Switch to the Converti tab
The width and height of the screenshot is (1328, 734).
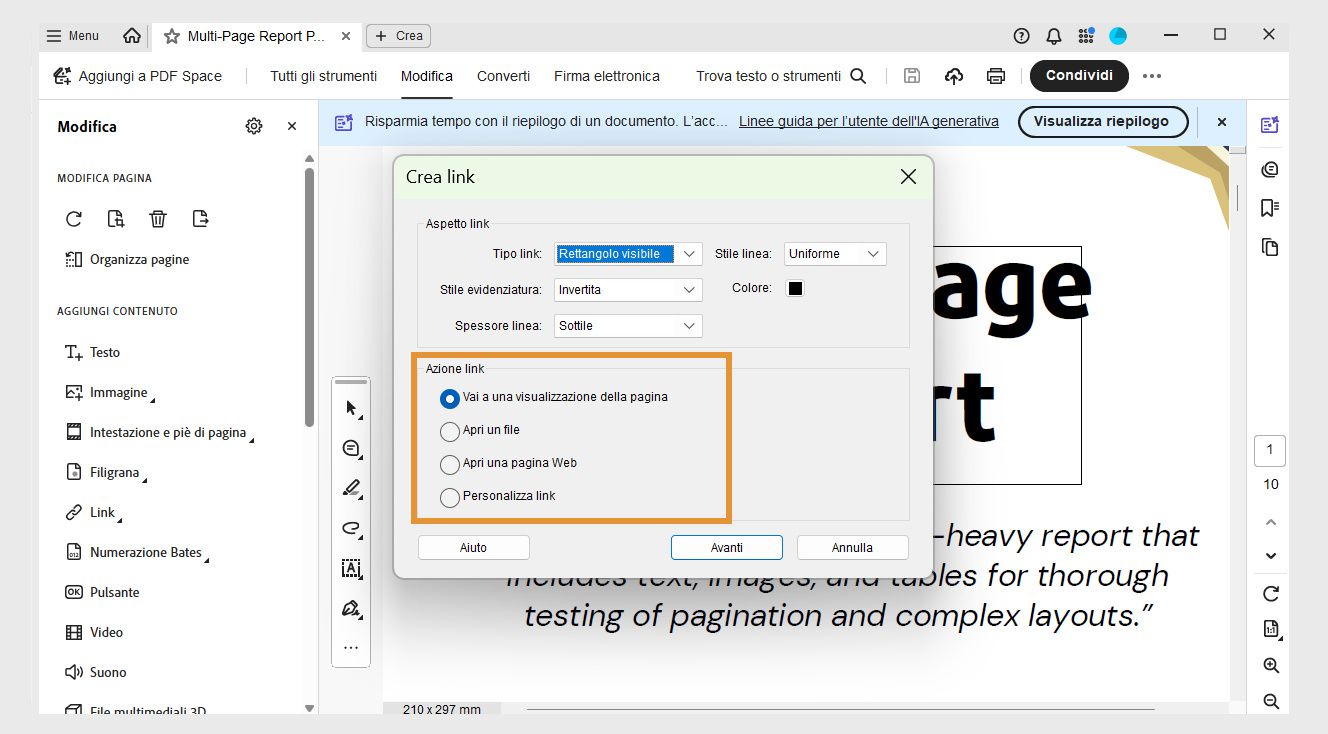tap(503, 75)
